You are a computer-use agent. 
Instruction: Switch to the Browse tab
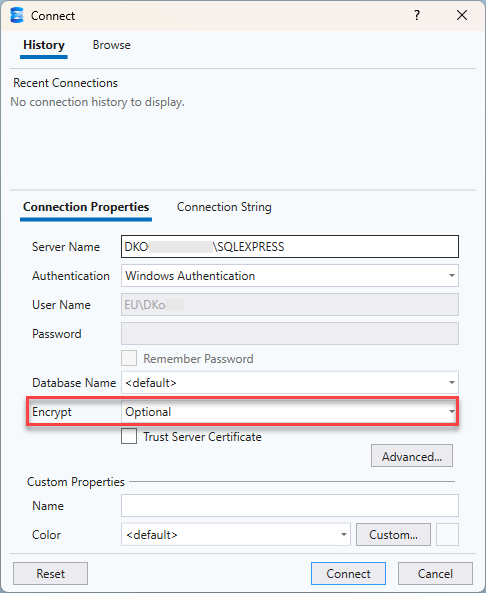[112, 45]
